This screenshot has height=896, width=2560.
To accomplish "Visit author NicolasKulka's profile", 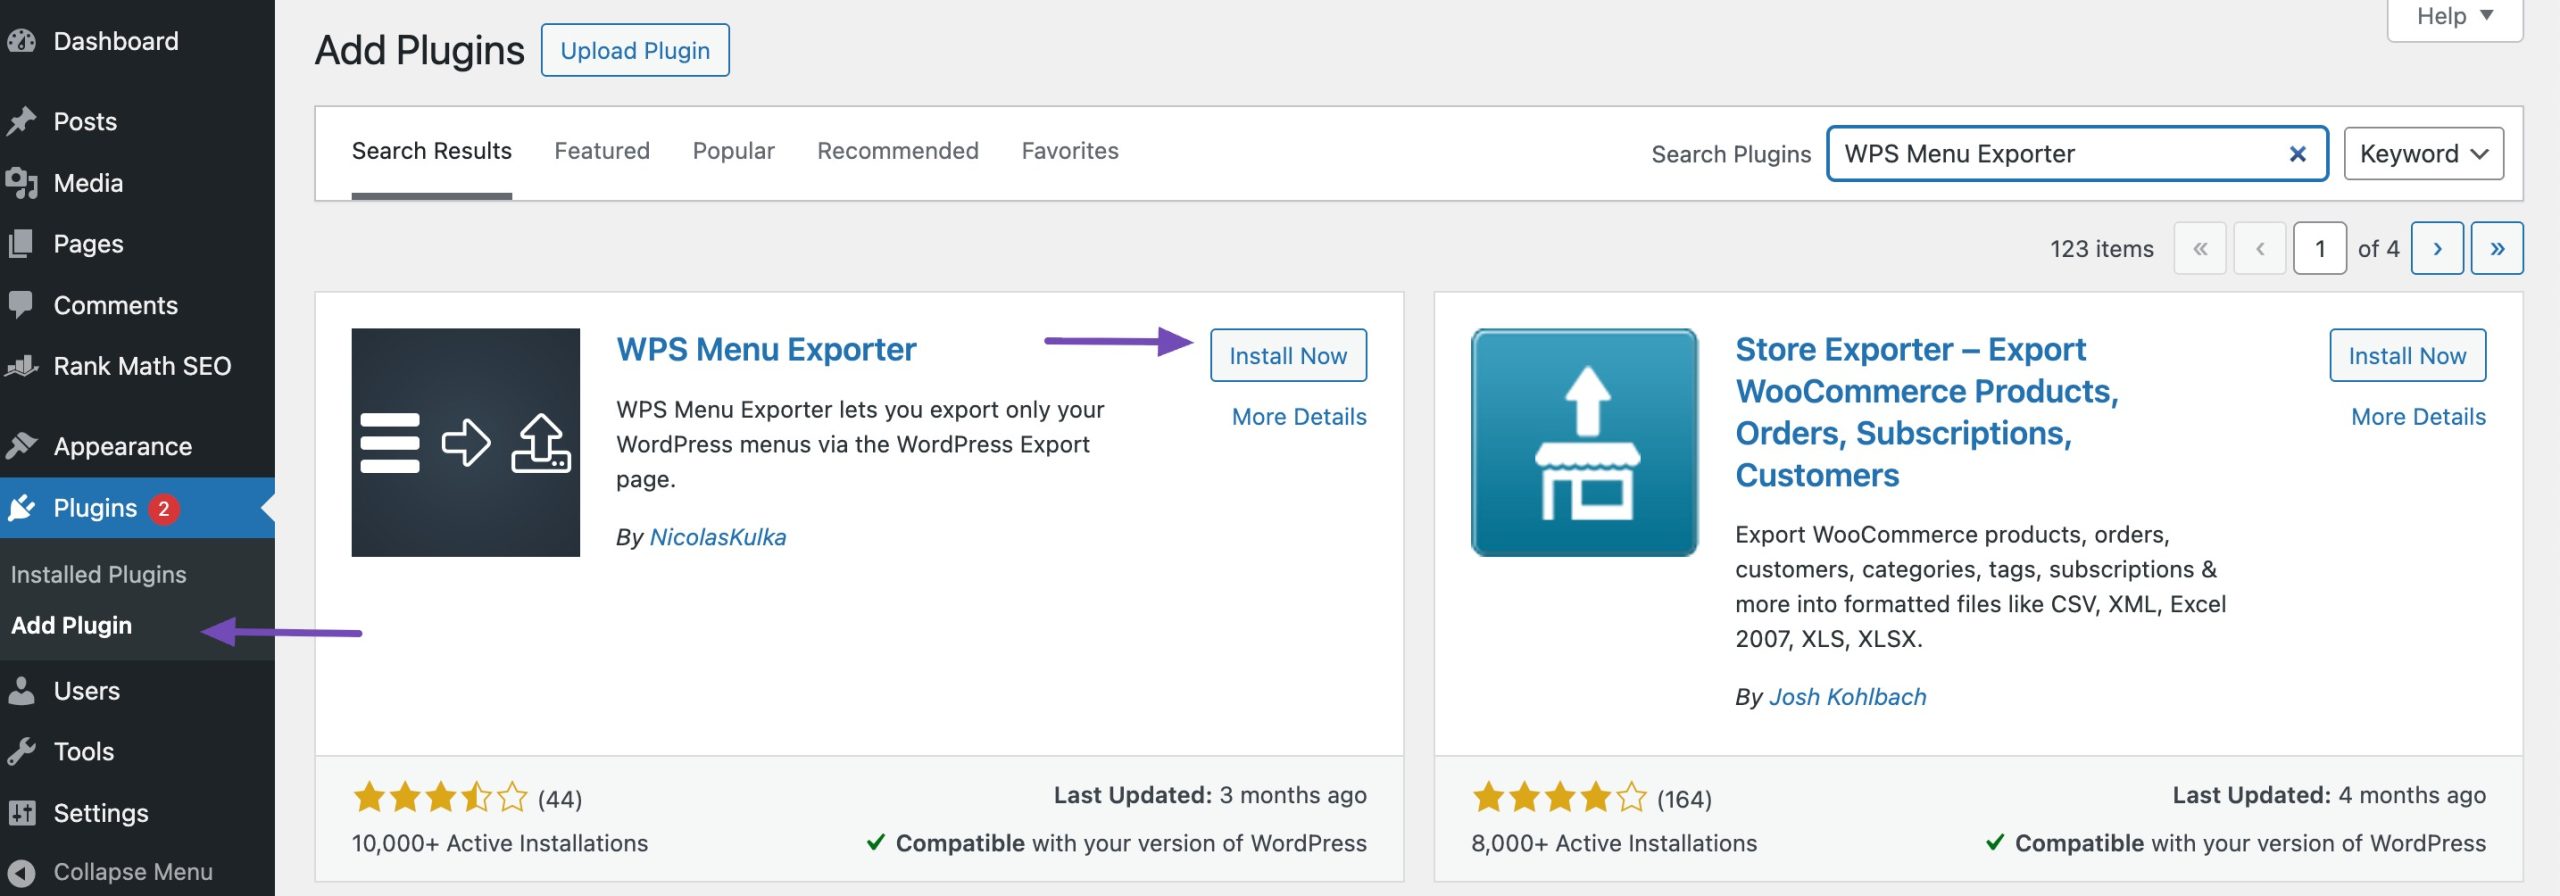I will pos(718,537).
